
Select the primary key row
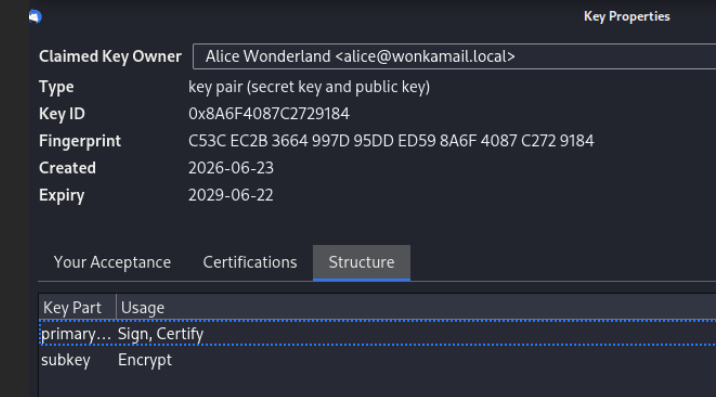click(378, 333)
